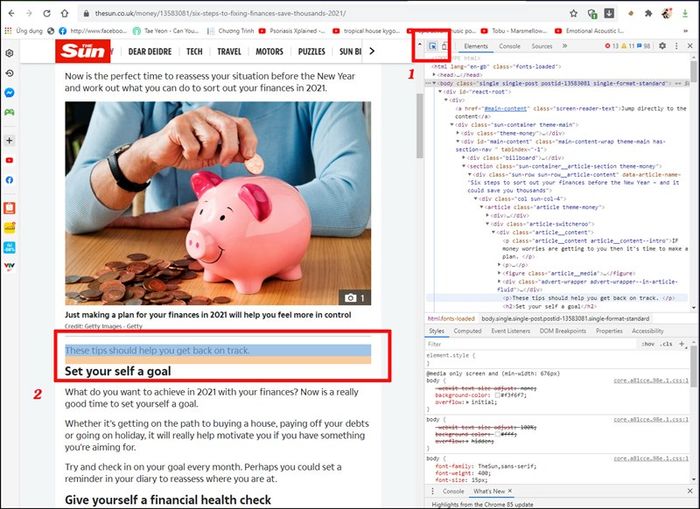This screenshot has height=509, width=700.
Task: Click the download extension icon in toolbar
Action: (609, 13)
